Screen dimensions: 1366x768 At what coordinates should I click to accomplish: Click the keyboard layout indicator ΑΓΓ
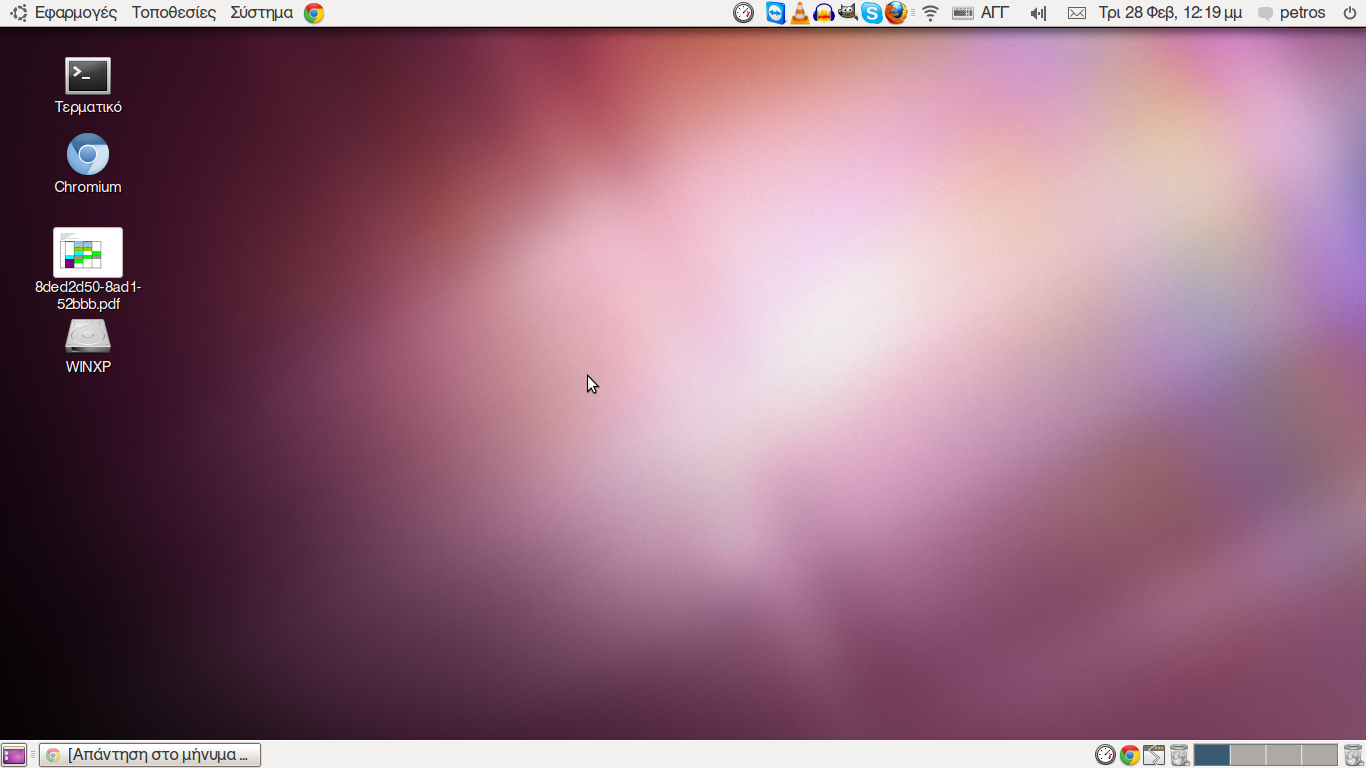[981, 13]
